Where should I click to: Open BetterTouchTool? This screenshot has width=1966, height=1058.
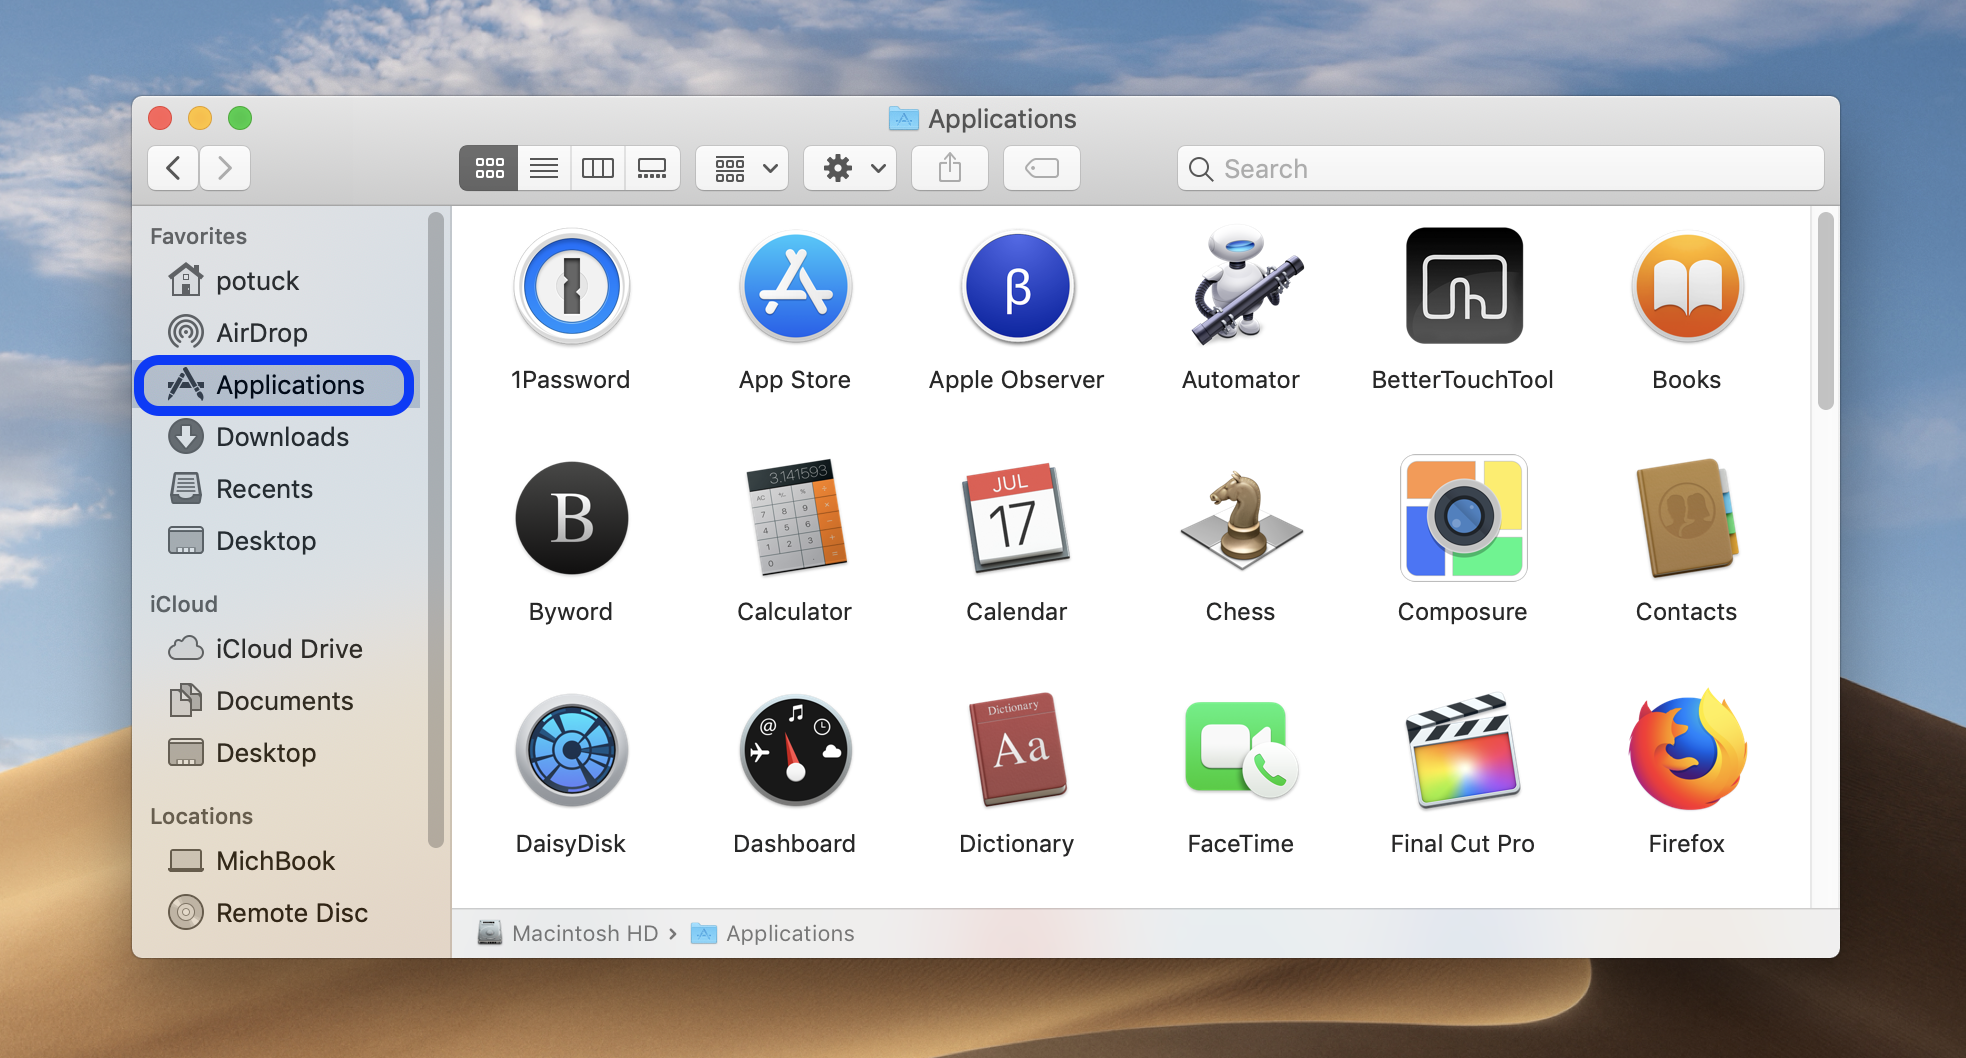pyautogui.click(x=1462, y=286)
